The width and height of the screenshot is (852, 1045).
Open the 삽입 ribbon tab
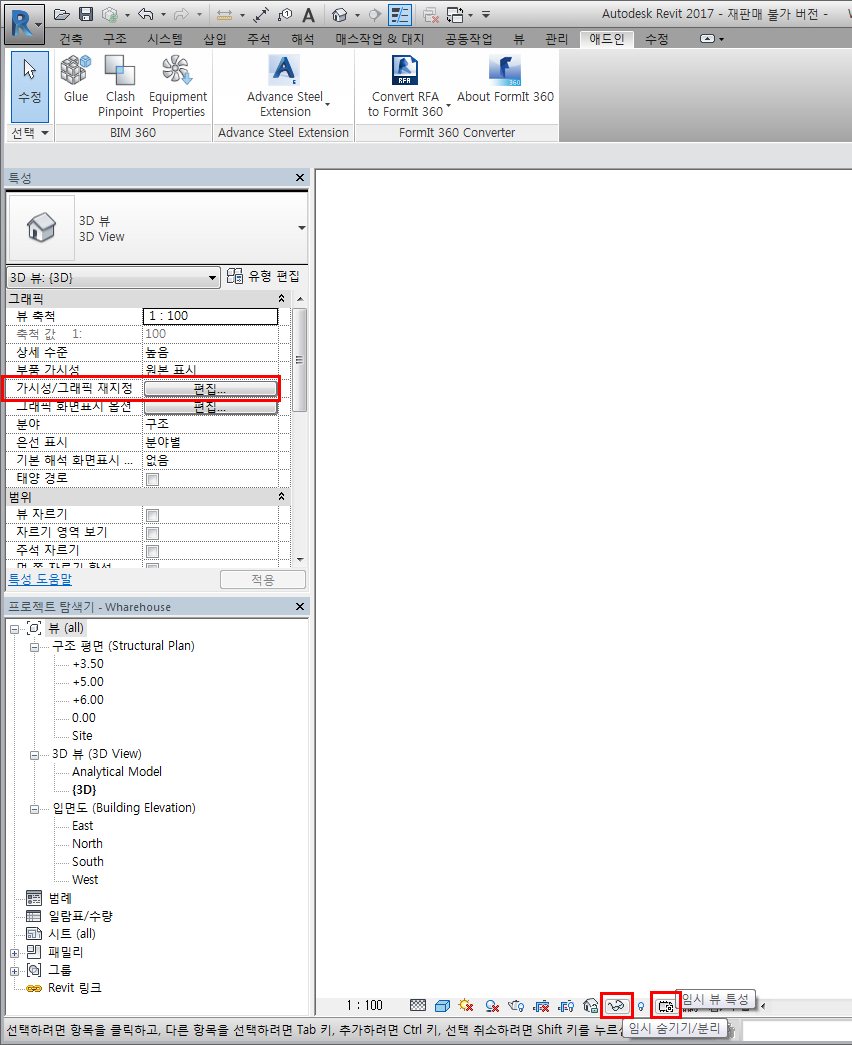tap(215, 39)
